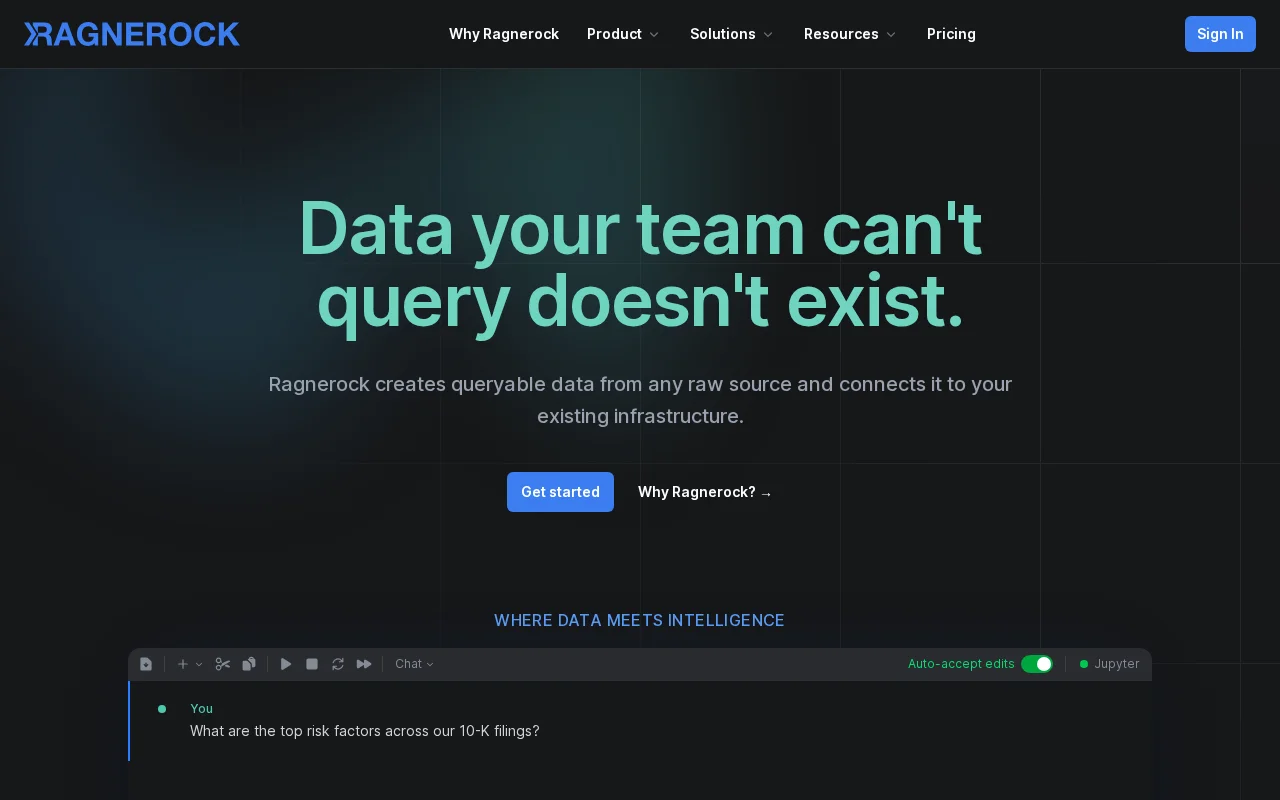1280x800 pixels.
Task: Click 'WHERE DATA MEETS INTELLIGENCE' heading
Action: (640, 620)
